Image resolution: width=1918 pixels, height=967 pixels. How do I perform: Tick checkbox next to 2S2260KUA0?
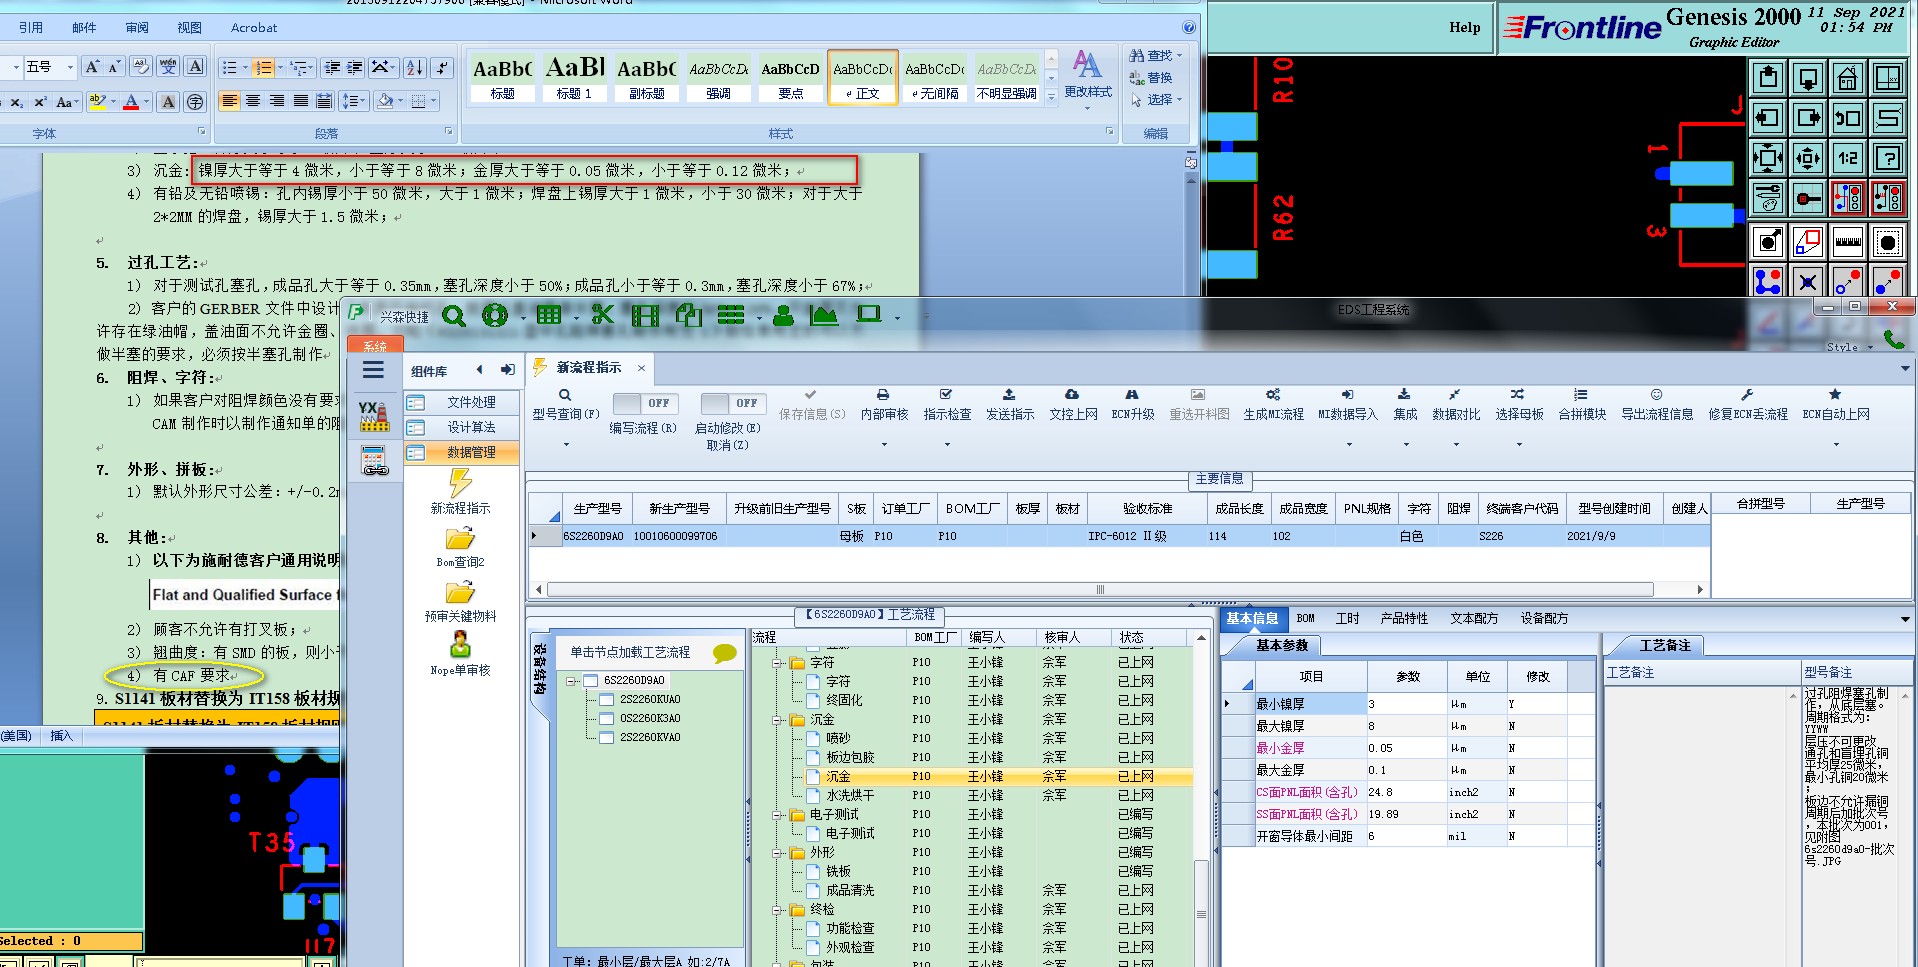coord(606,699)
